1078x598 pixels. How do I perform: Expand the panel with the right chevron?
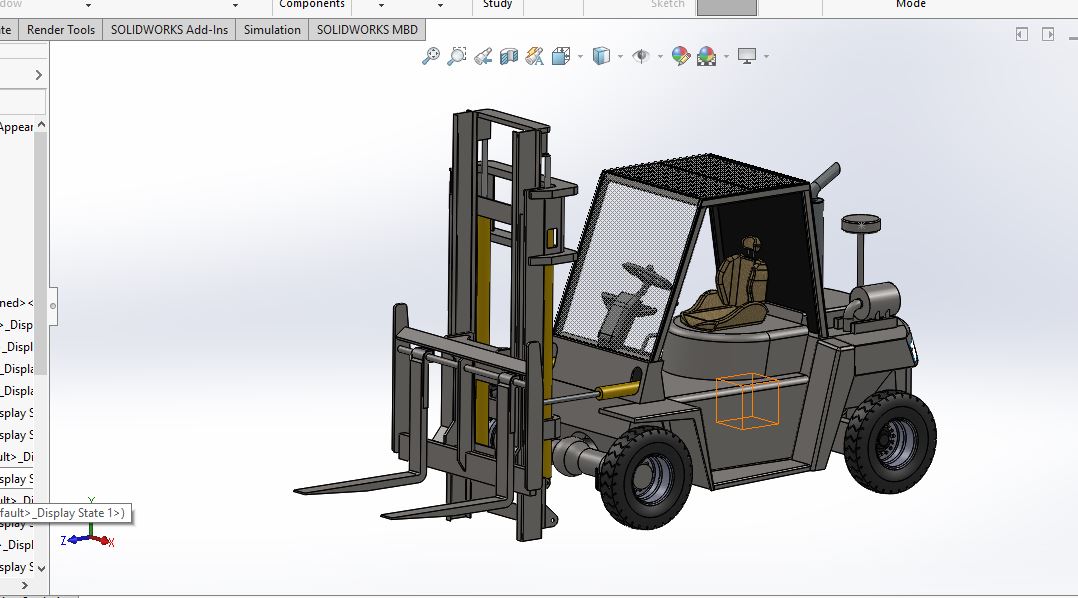(38, 75)
